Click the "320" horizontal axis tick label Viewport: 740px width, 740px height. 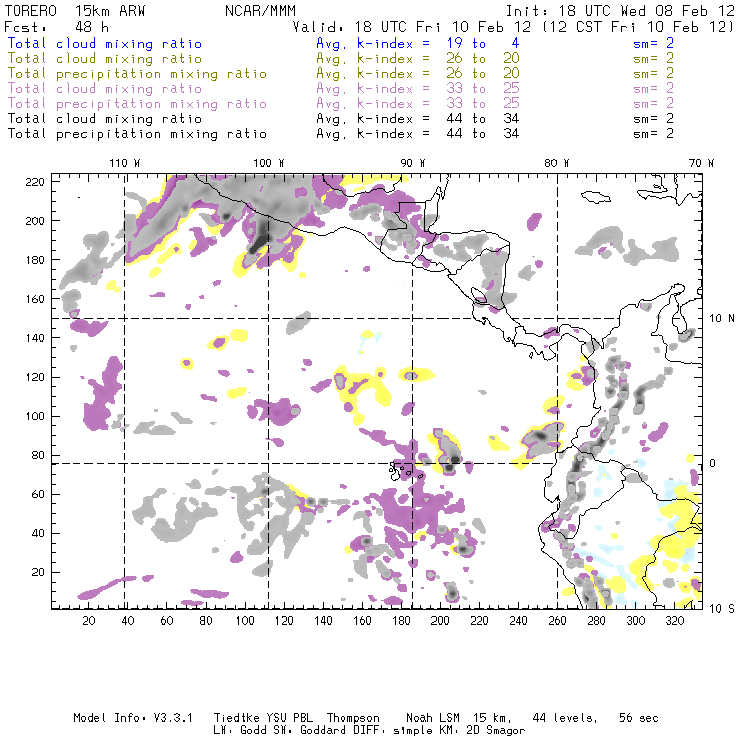[x=674, y=621]
